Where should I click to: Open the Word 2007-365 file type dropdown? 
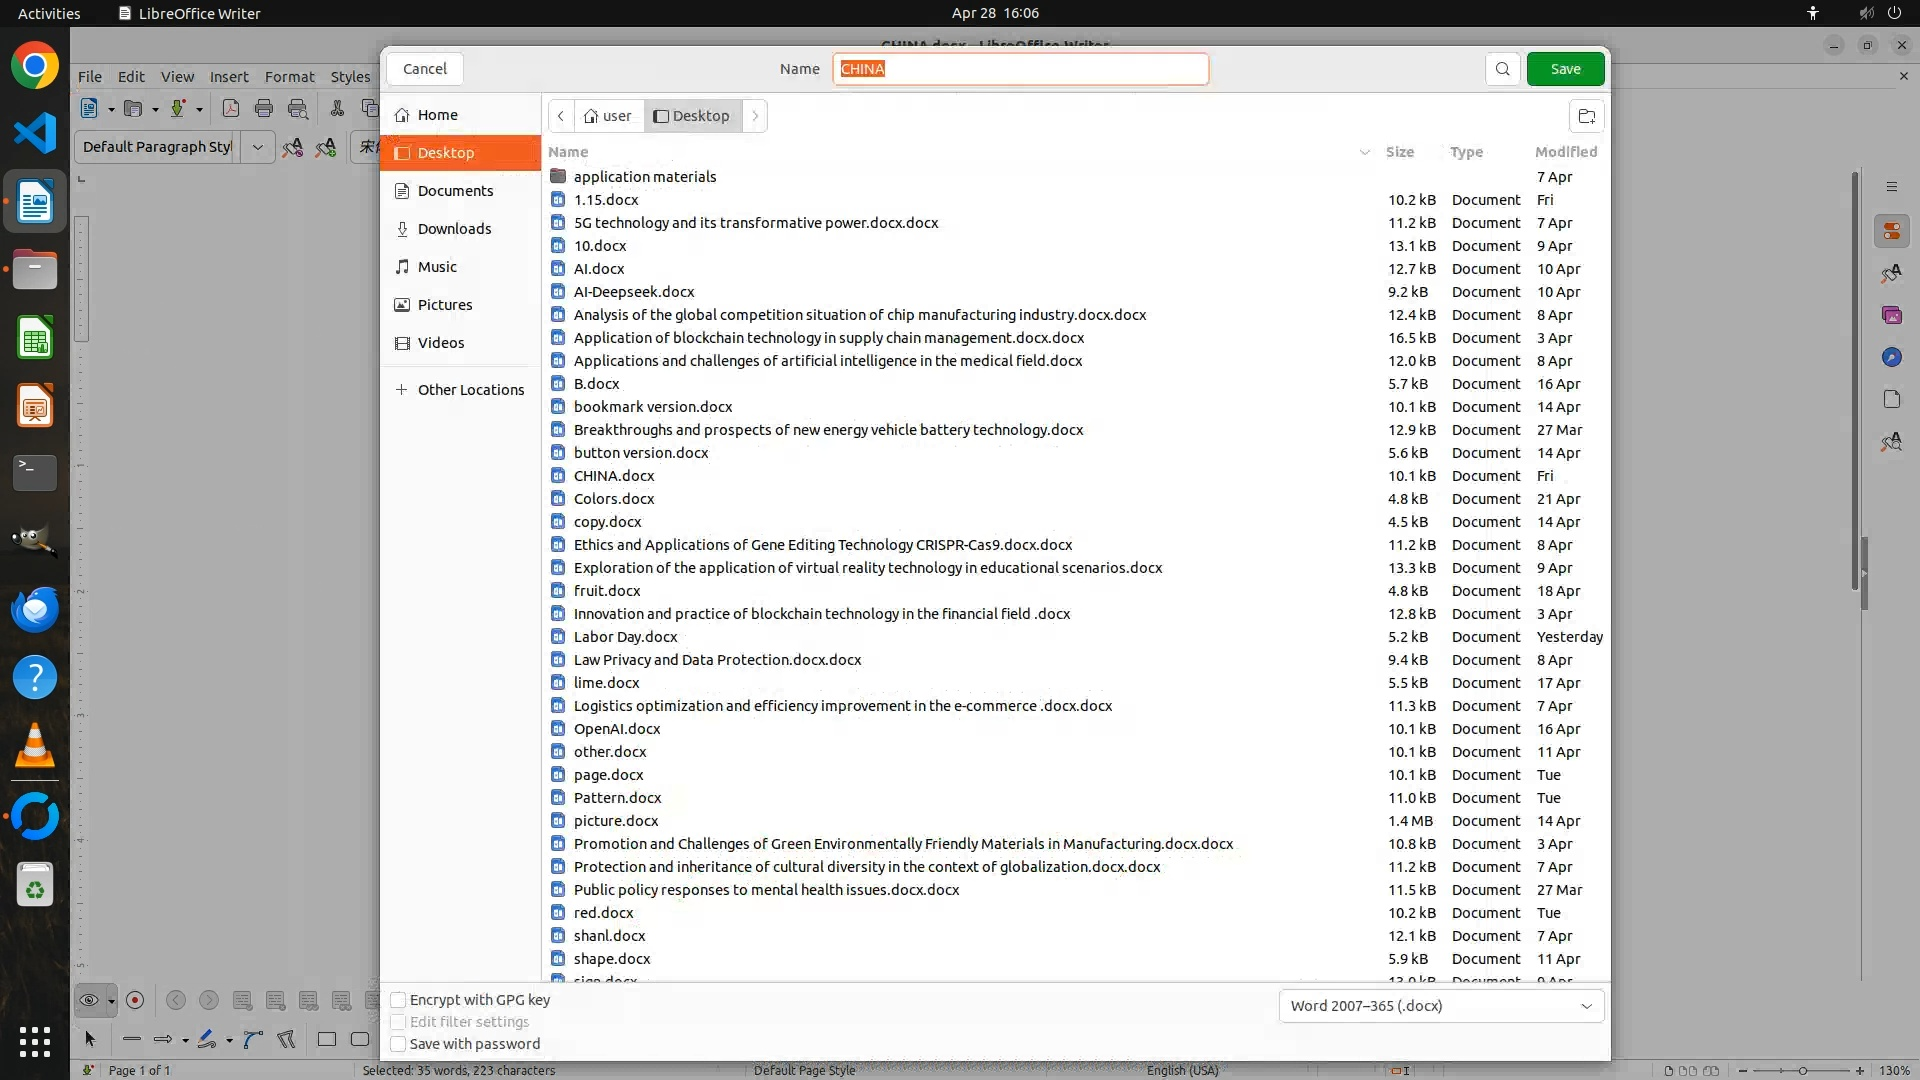(x=1441, y=1006)
